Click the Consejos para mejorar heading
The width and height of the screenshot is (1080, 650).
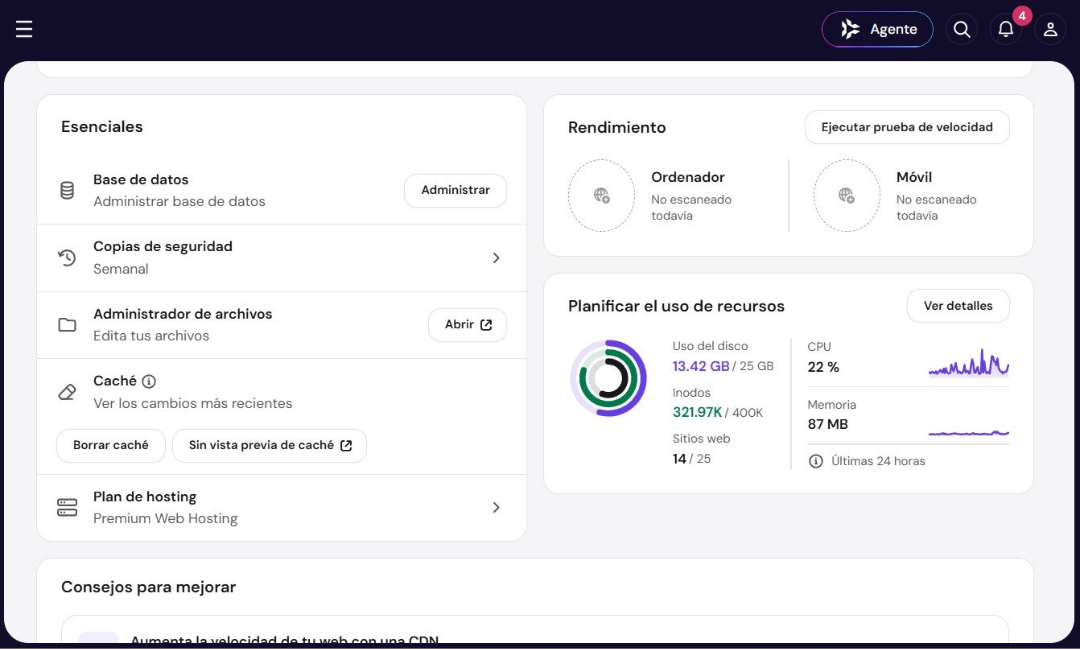tap(149, 587)
